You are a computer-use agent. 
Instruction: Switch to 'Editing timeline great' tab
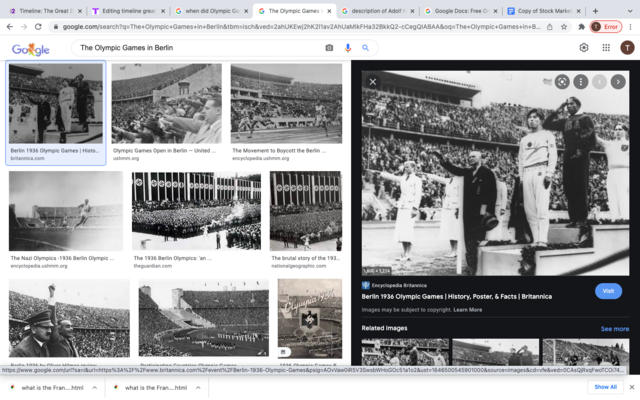[129, 11]
